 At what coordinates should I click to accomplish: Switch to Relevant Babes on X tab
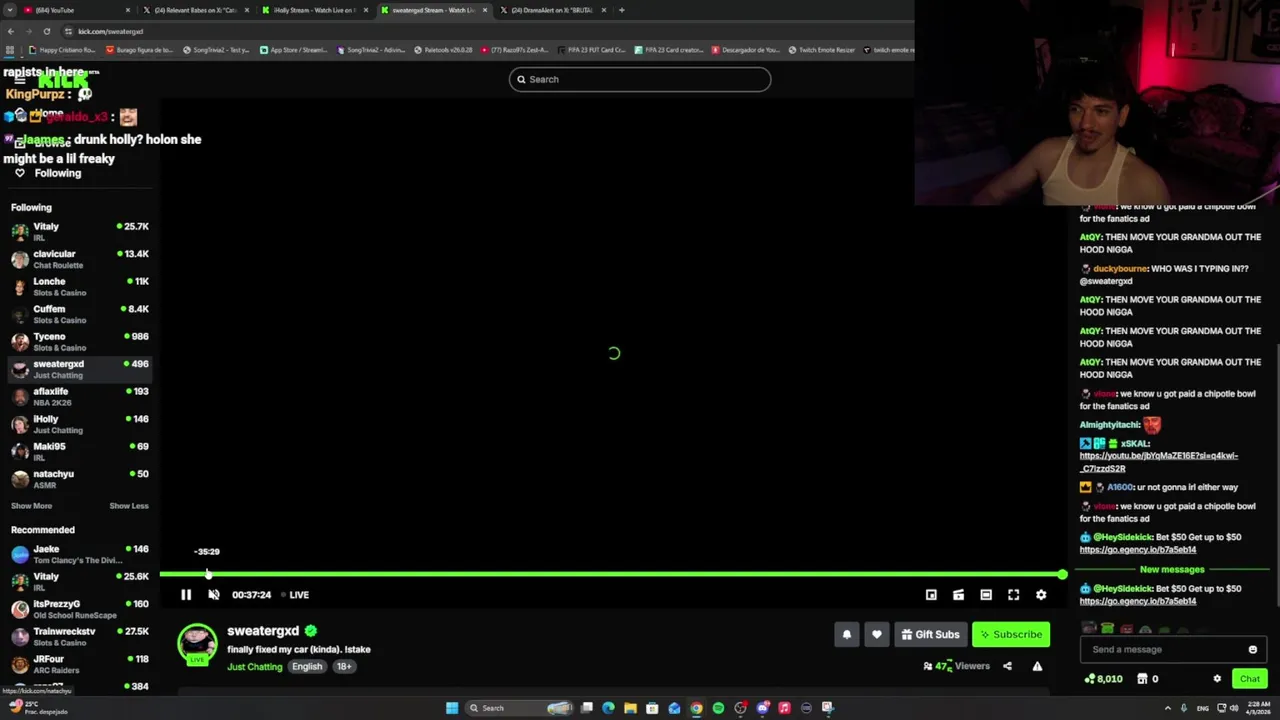pos(195,10)
